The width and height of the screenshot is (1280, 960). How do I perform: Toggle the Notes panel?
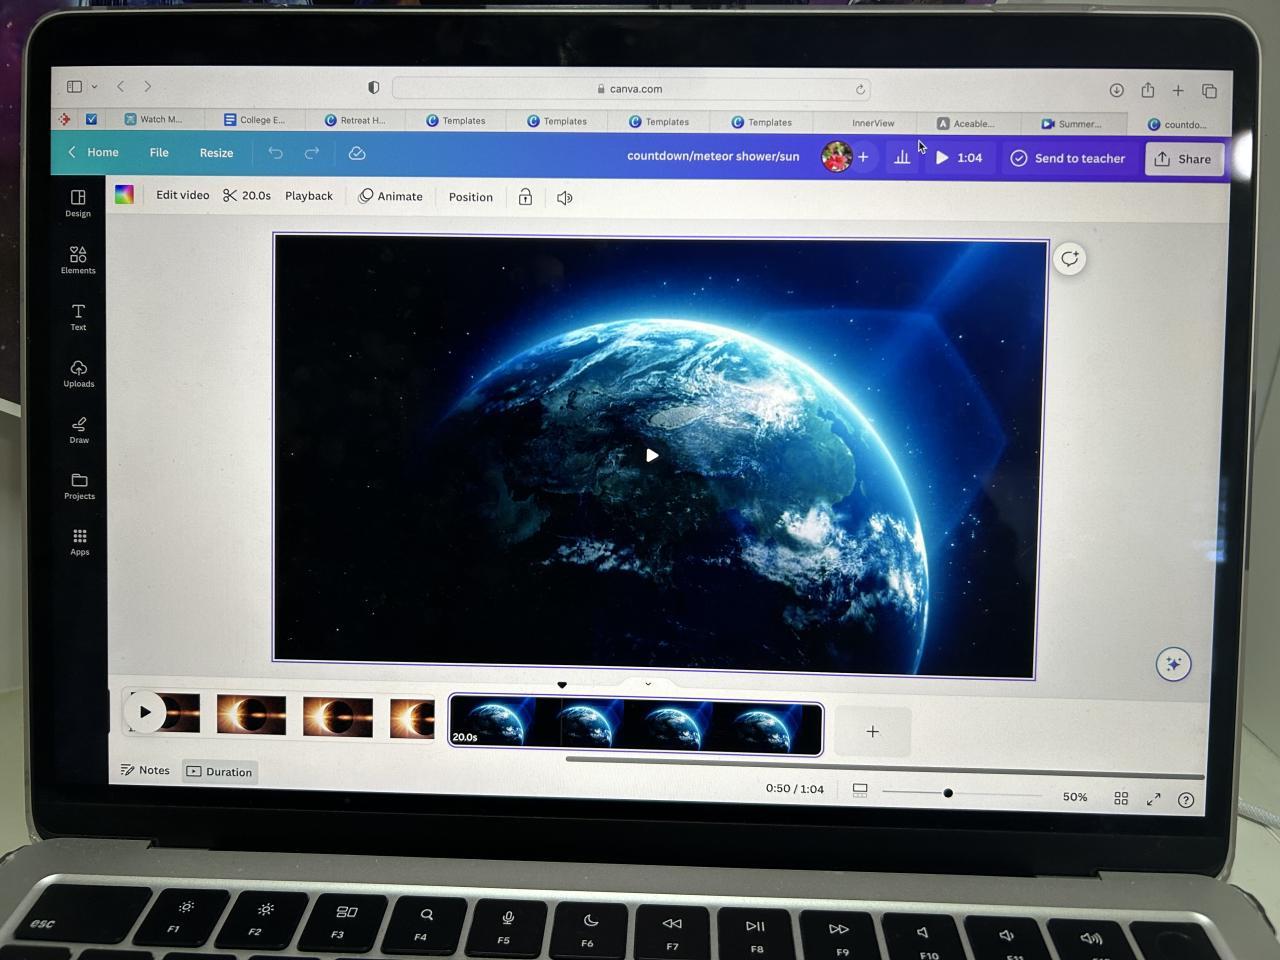point(145,770)
